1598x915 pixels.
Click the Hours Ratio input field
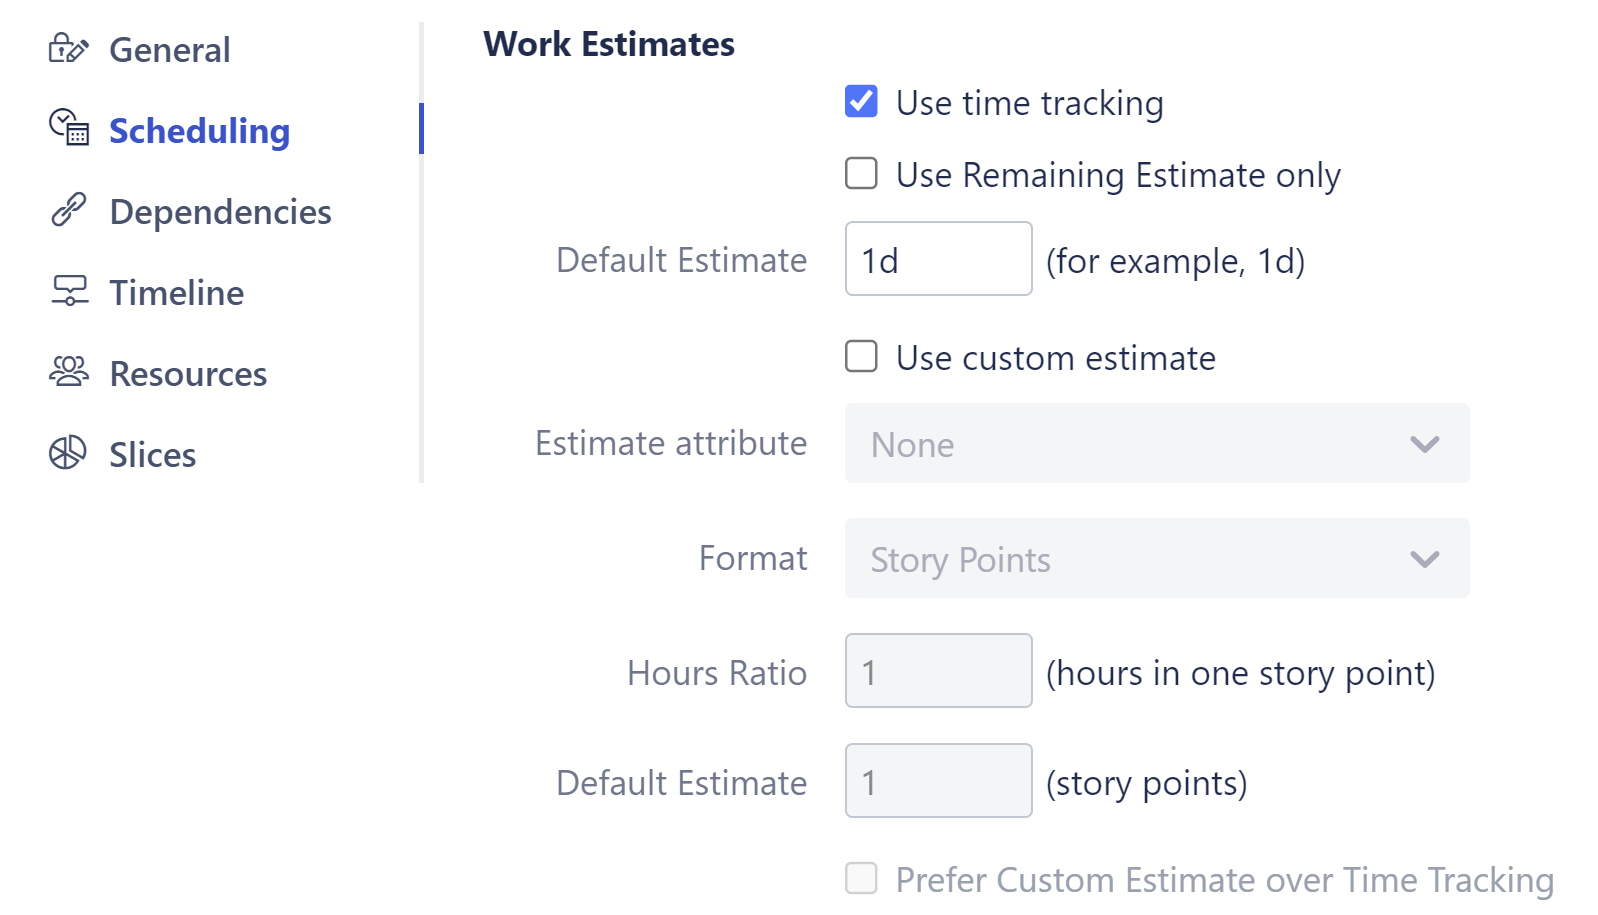click(x=937, y=671)
